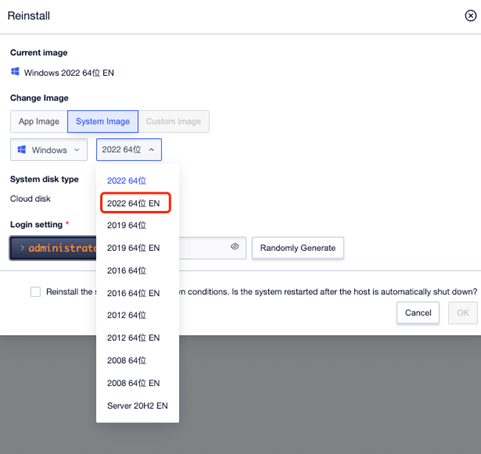Click the 'Windows 2022 64位 EN' current image text
Image resolution: width=481 pixels, height=454 pixels.
69,73
